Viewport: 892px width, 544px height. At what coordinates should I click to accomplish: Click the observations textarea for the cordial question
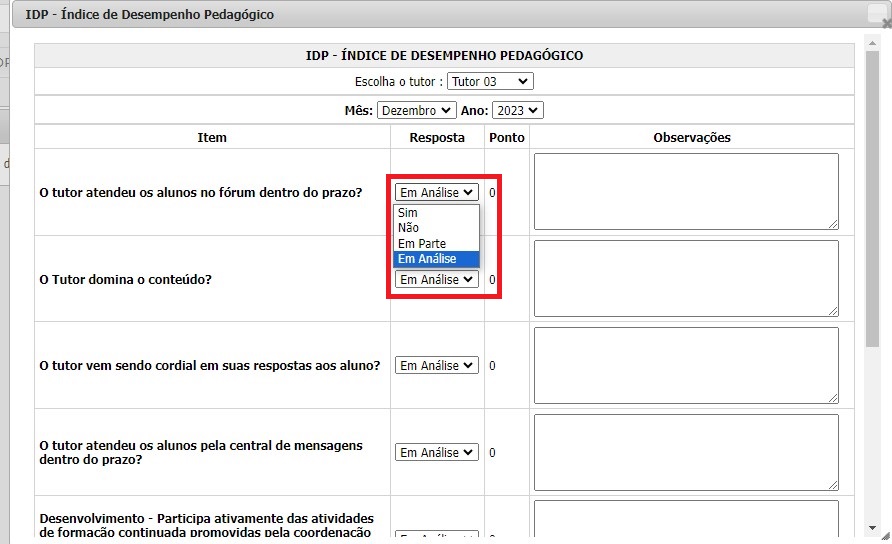686,365
